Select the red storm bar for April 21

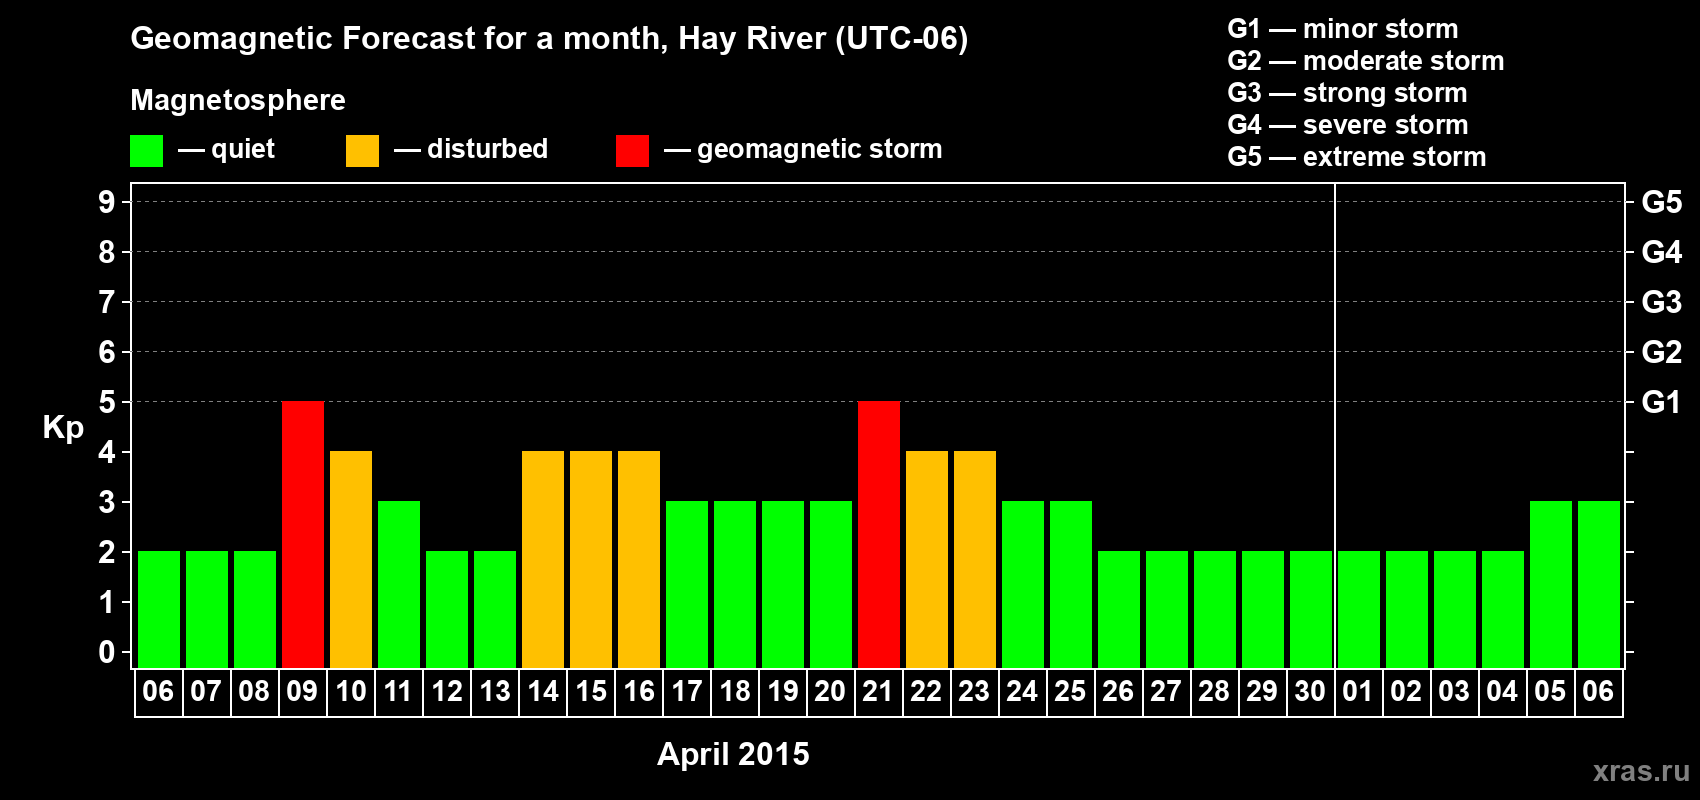[879, 534]
